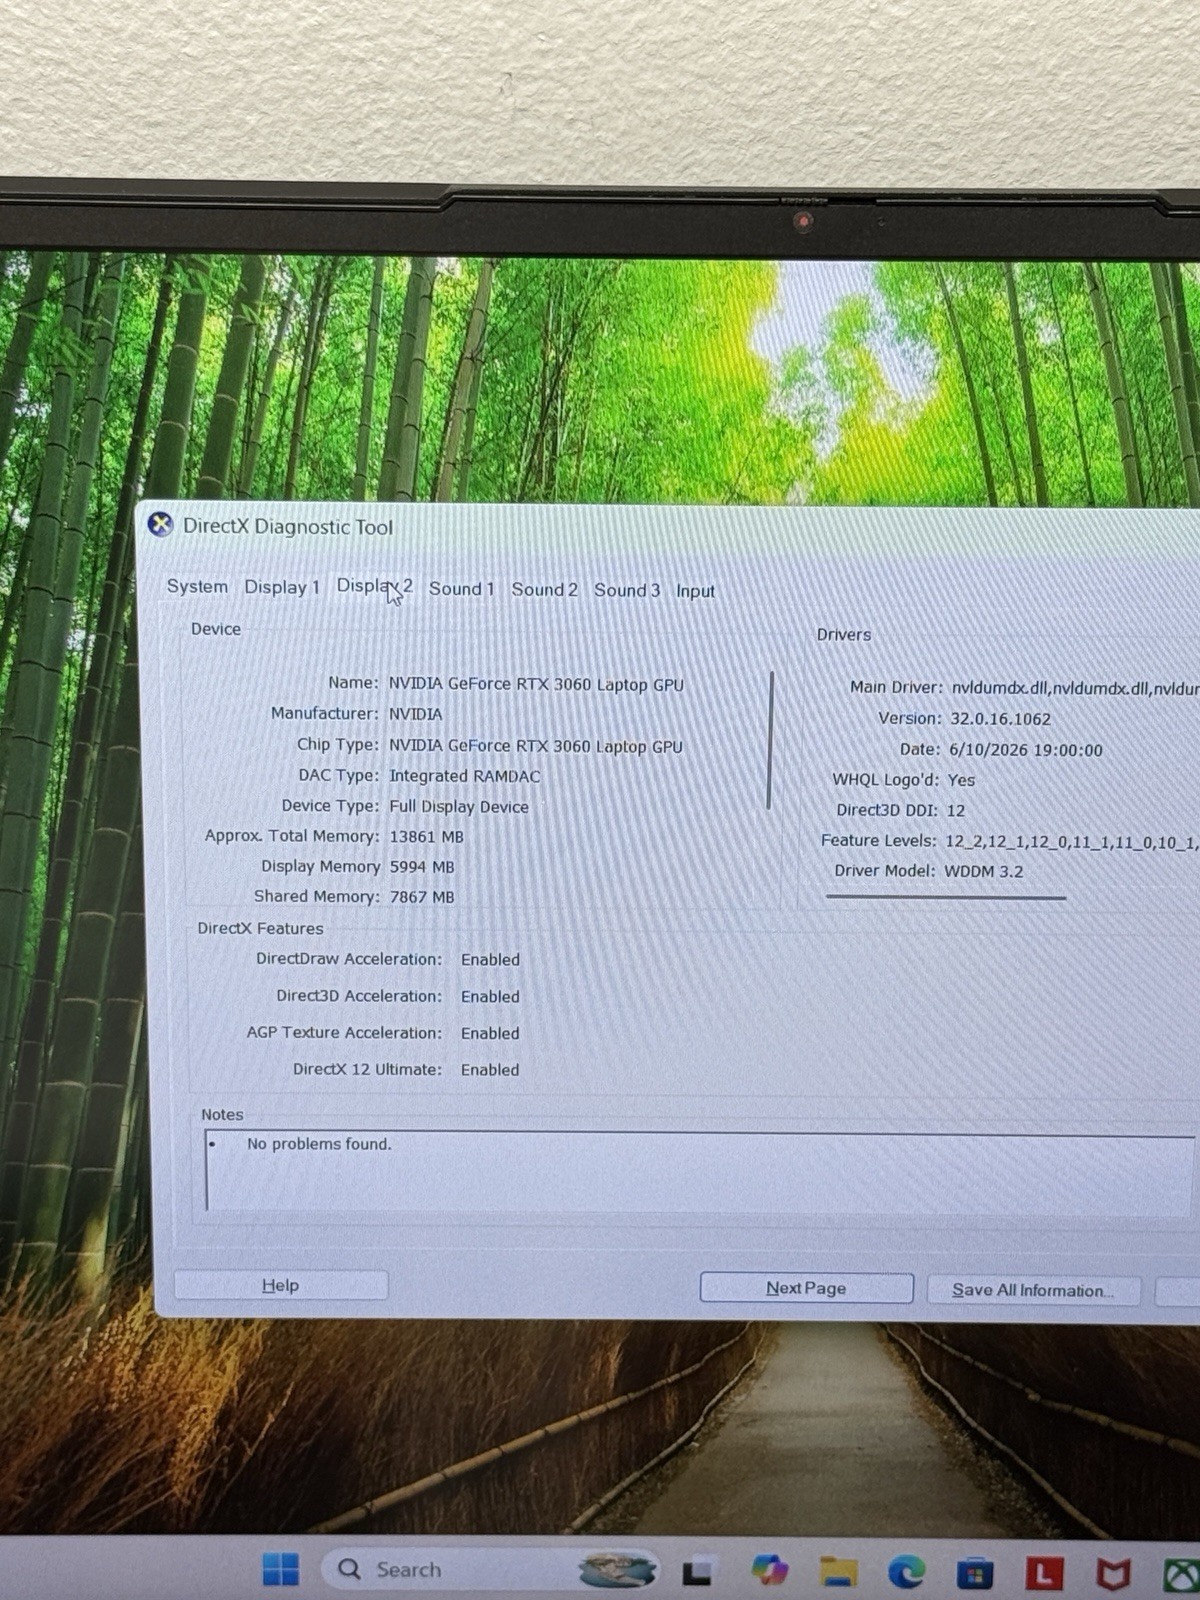Viewport: 1200px width, 1600px height.
Task: Click Shared Memory value 7867 MB
Action: pyautogui.click(x=421, y=897)
